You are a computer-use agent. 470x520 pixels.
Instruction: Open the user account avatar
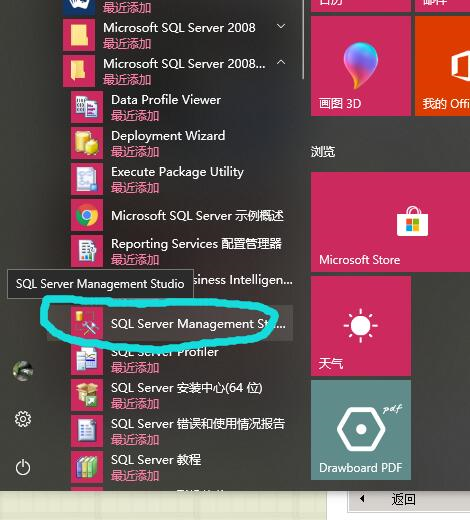(x=23, y=371)
